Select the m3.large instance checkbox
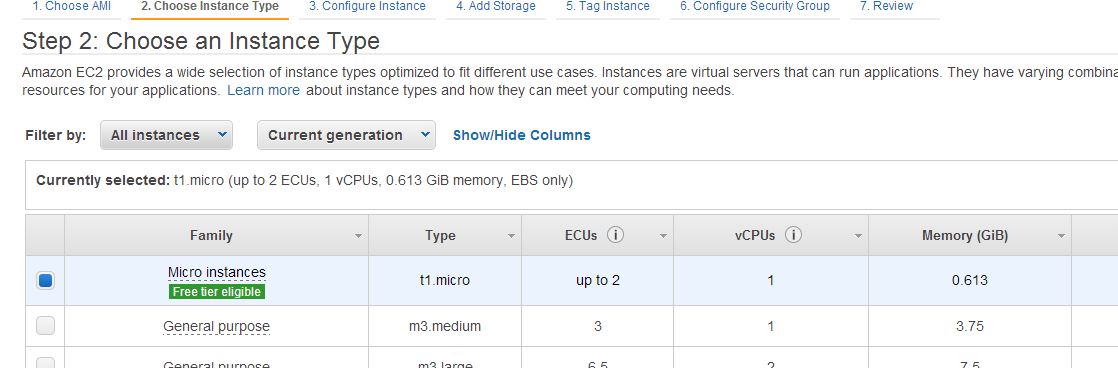 pyautogui.click(x=46, y=363)
